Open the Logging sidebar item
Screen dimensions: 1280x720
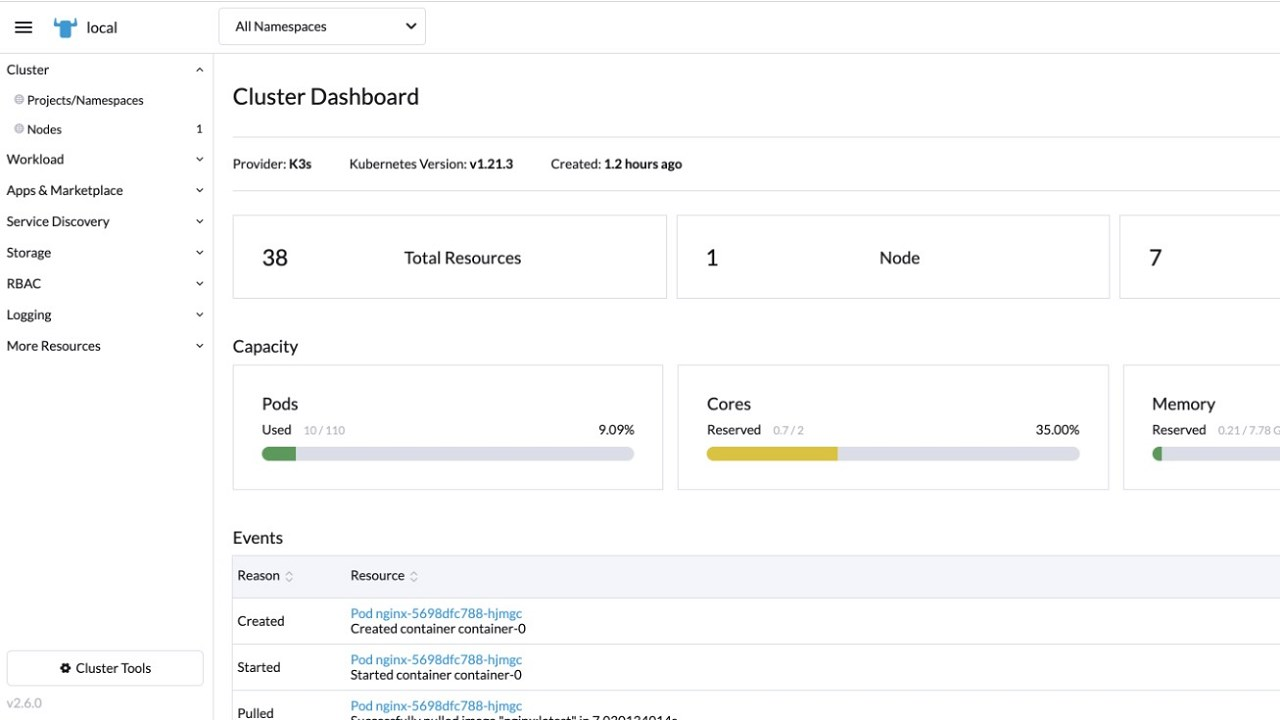(29, 315)
